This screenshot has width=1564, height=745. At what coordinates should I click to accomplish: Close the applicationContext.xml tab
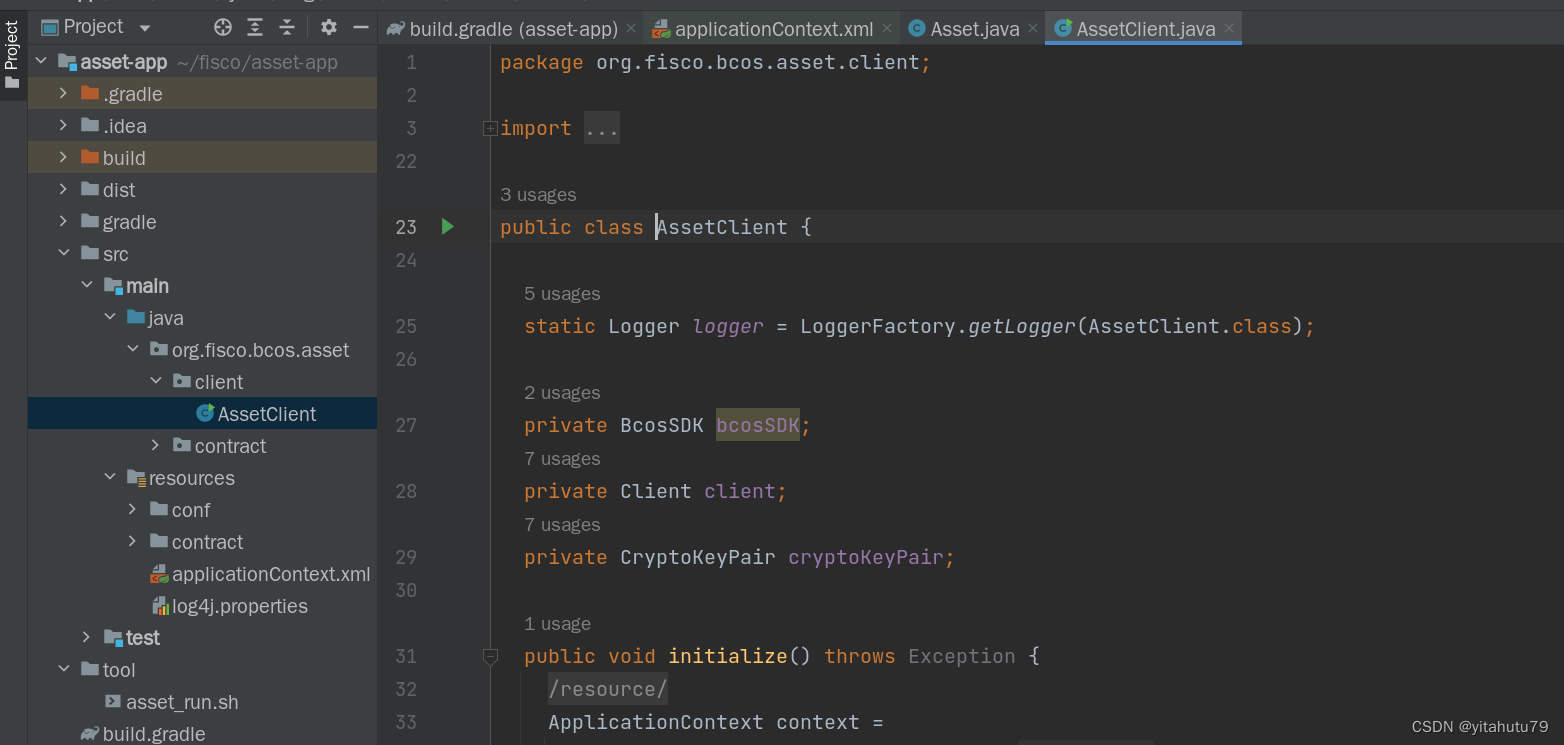(x=887, y=29)
